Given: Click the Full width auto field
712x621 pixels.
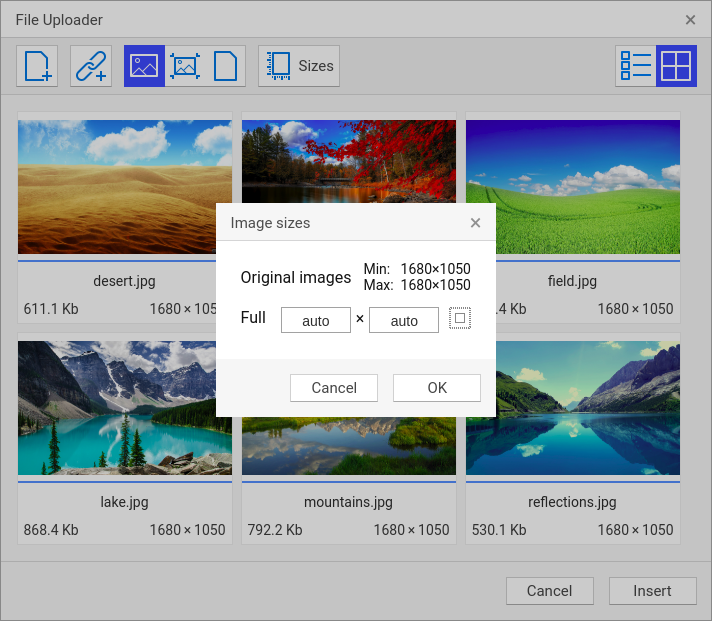Looking at the screenshot, I should click(316, 320).
